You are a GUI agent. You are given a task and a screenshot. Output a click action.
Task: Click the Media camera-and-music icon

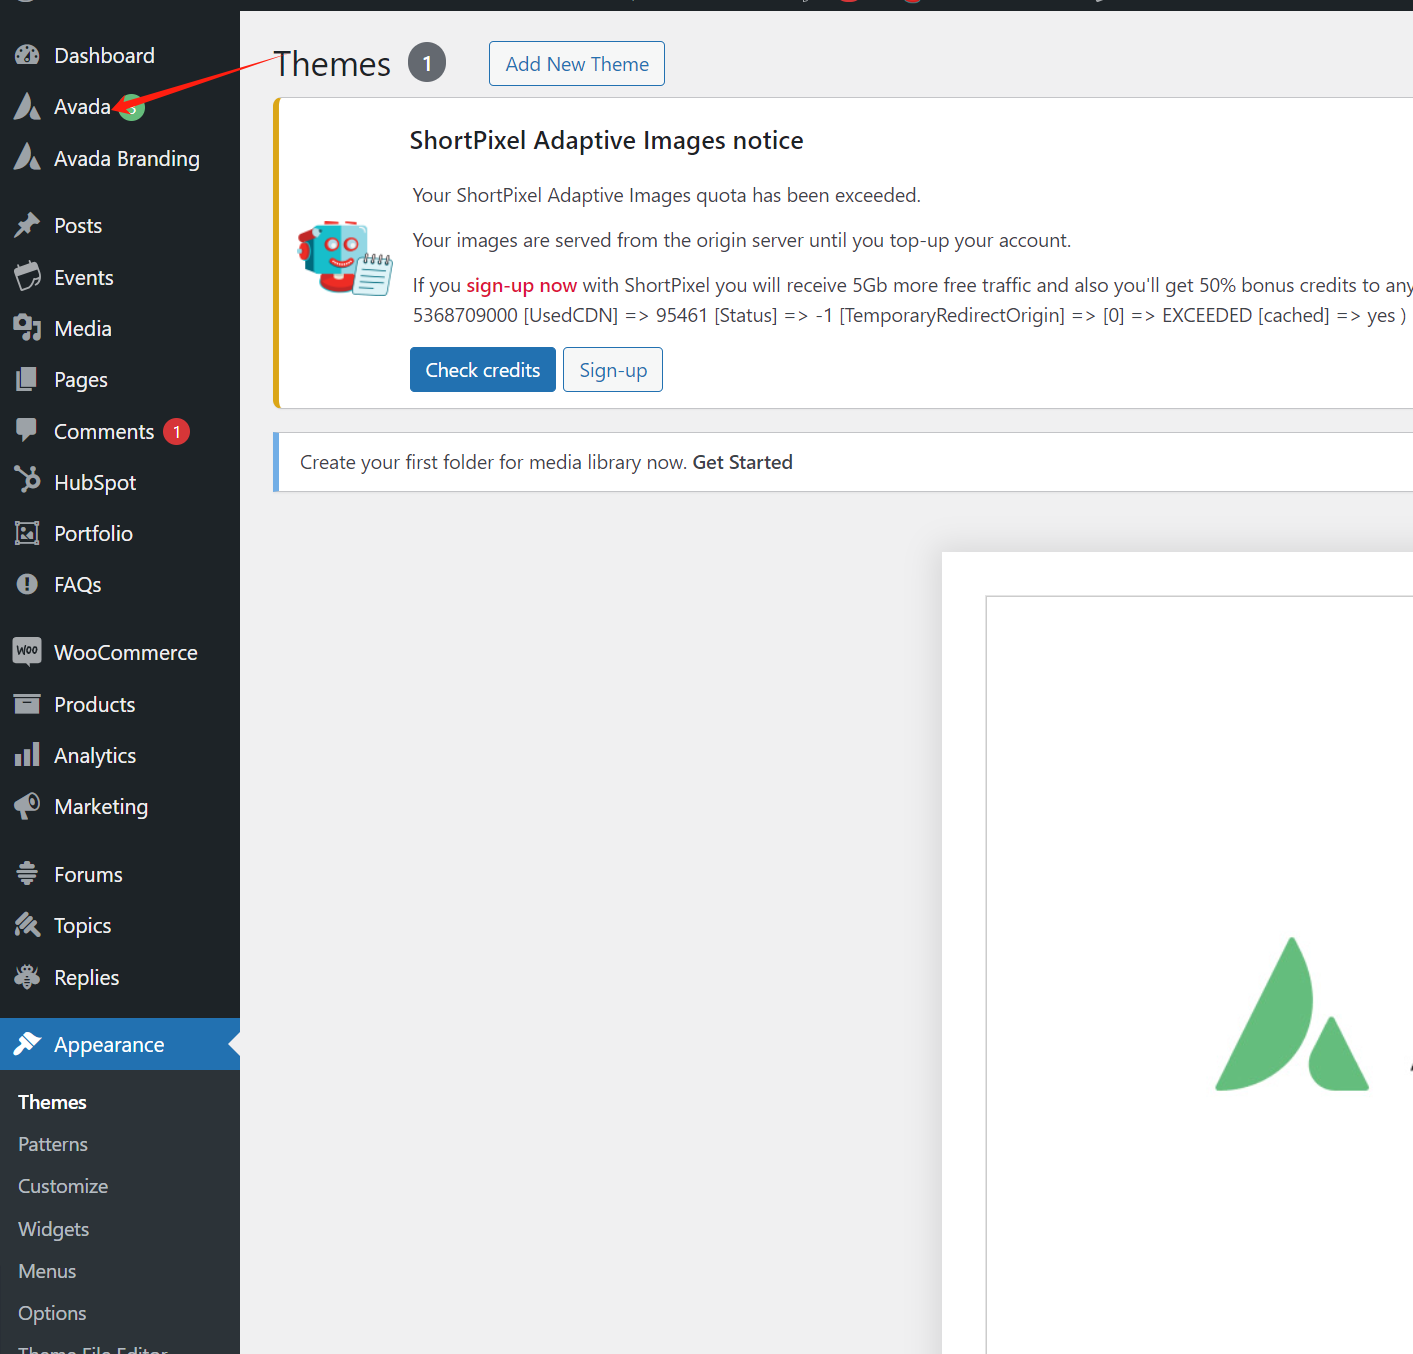27,328
